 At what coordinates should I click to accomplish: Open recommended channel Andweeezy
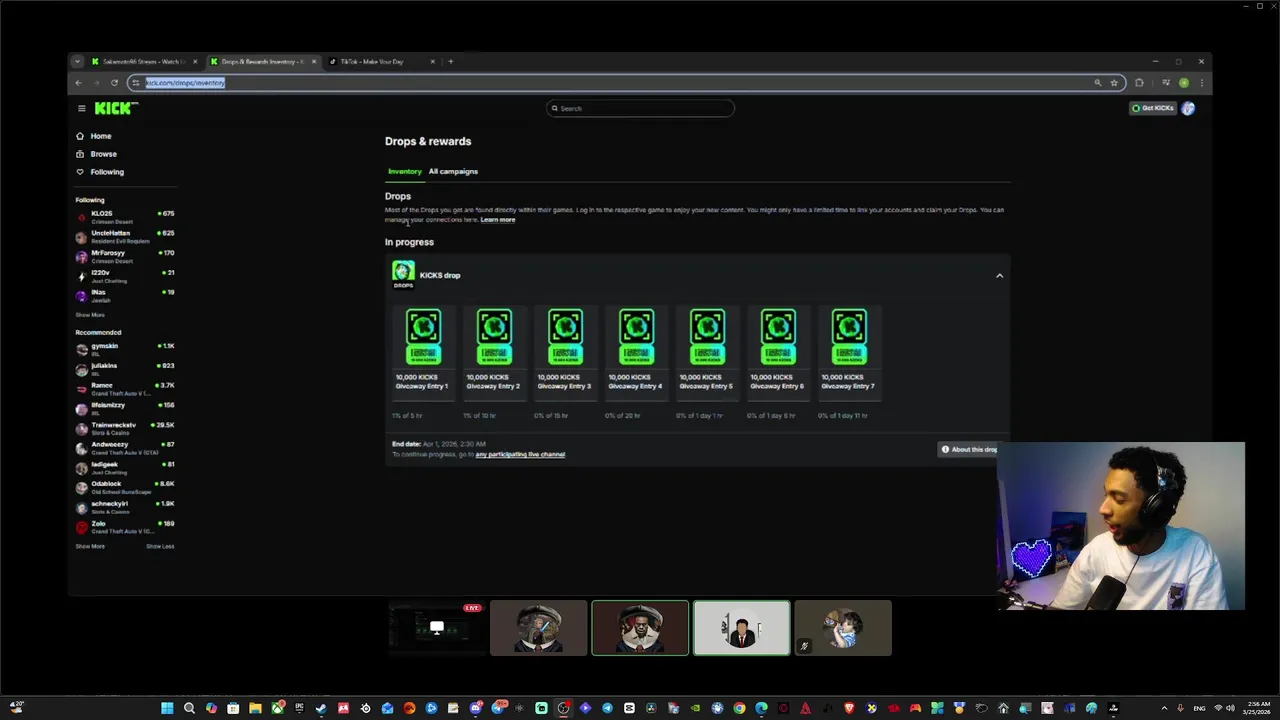point(125,448)
